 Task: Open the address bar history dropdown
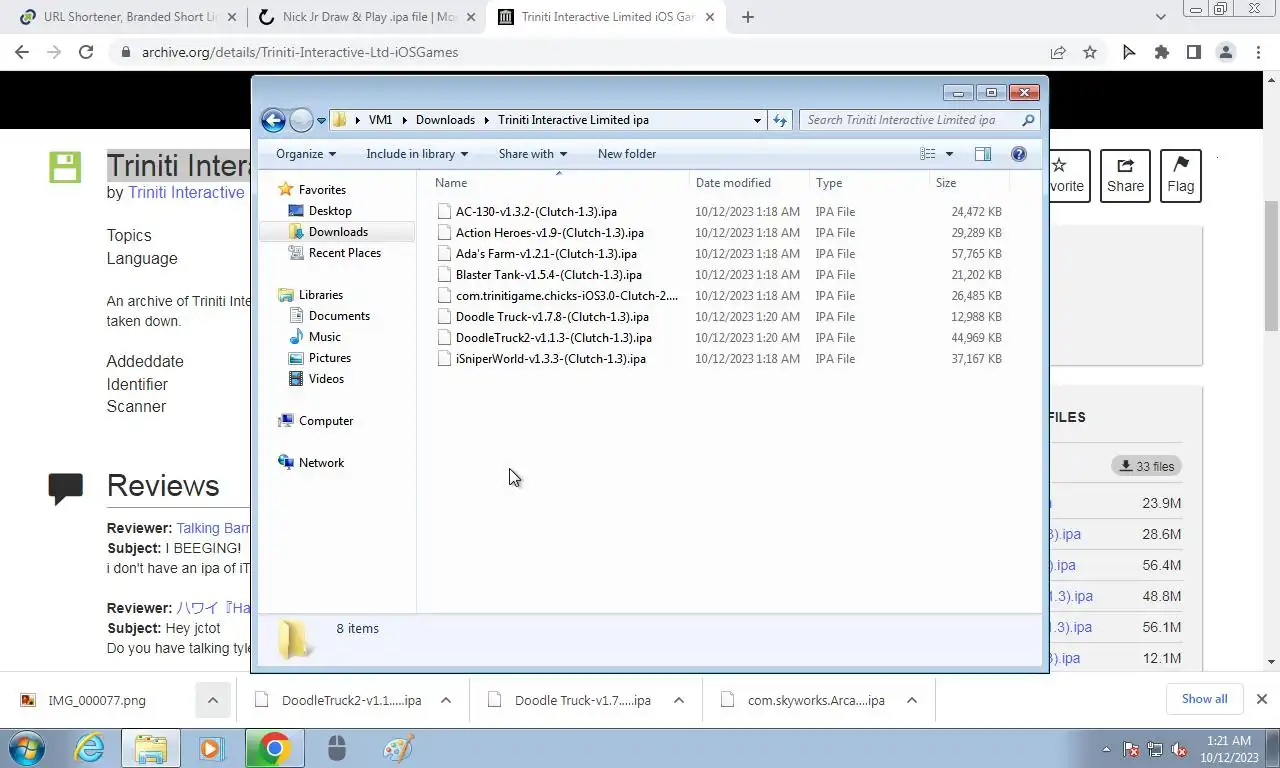pyautogui.click(x=757, y=120)
